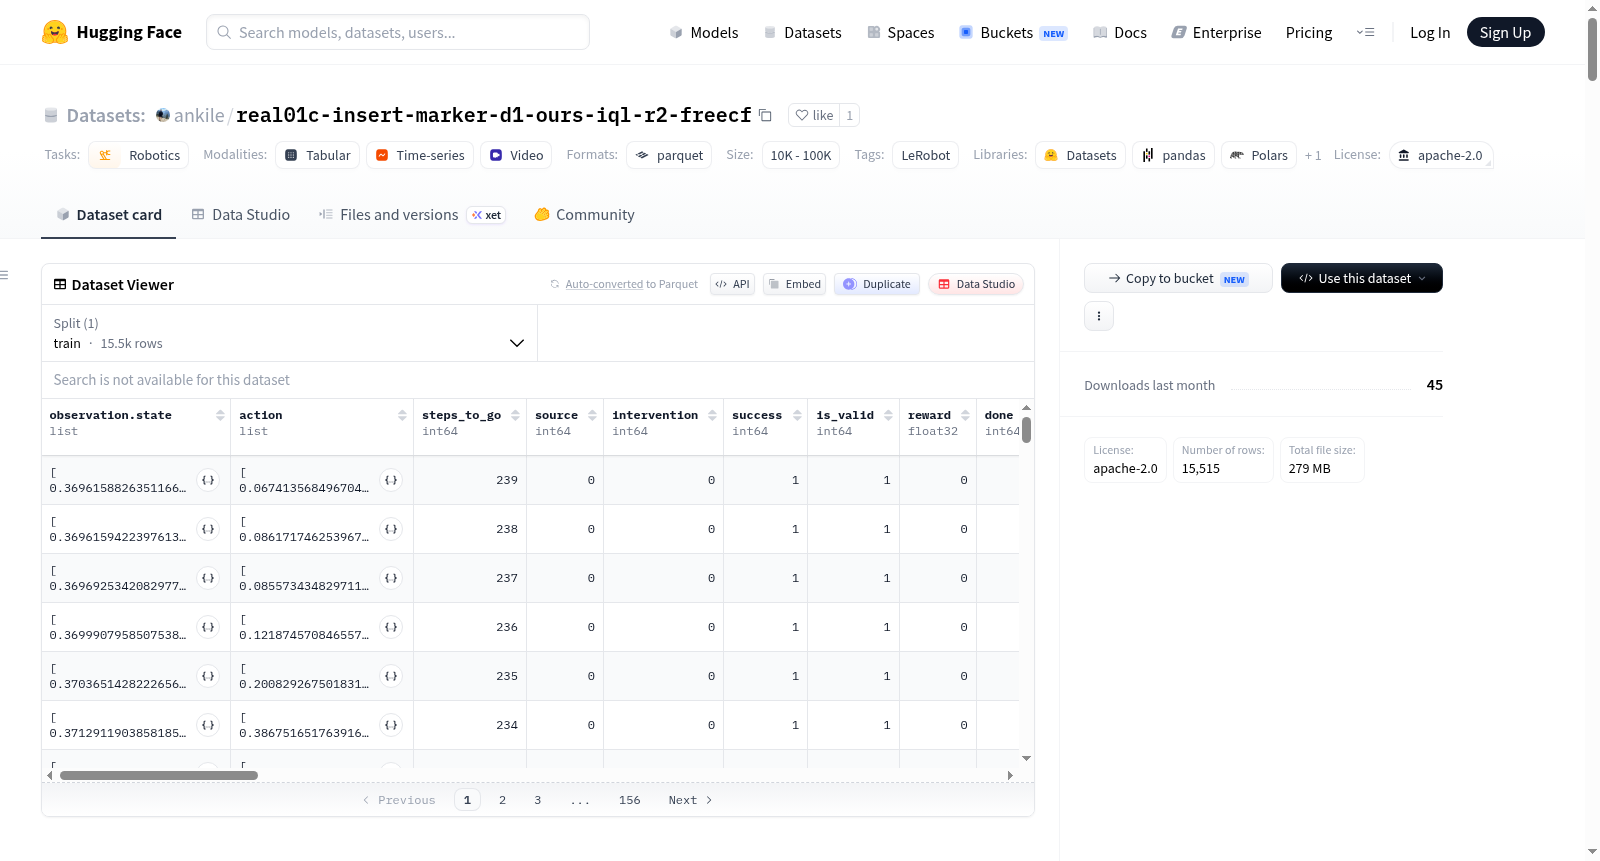The height and width of the screenshot is (861, 1600).
Task: Open the ankile profile link
Action: tap(199, 115)
